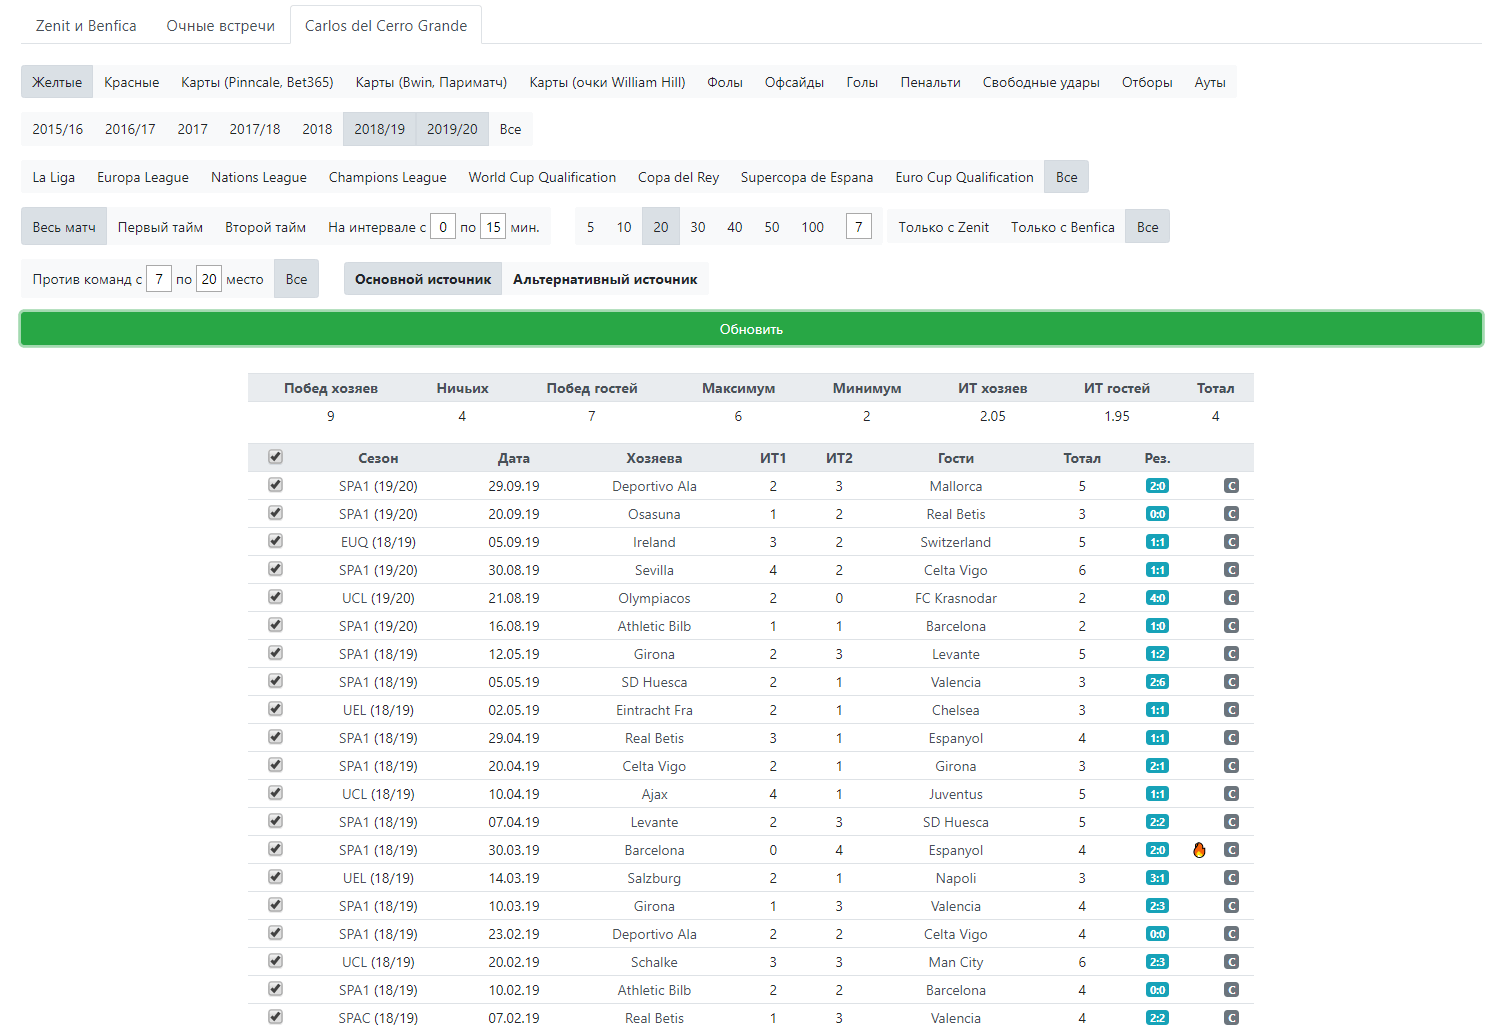The image size is (1493, 1036).
Task: Select Первый тайм period filter
Action: tap(160, 227)
